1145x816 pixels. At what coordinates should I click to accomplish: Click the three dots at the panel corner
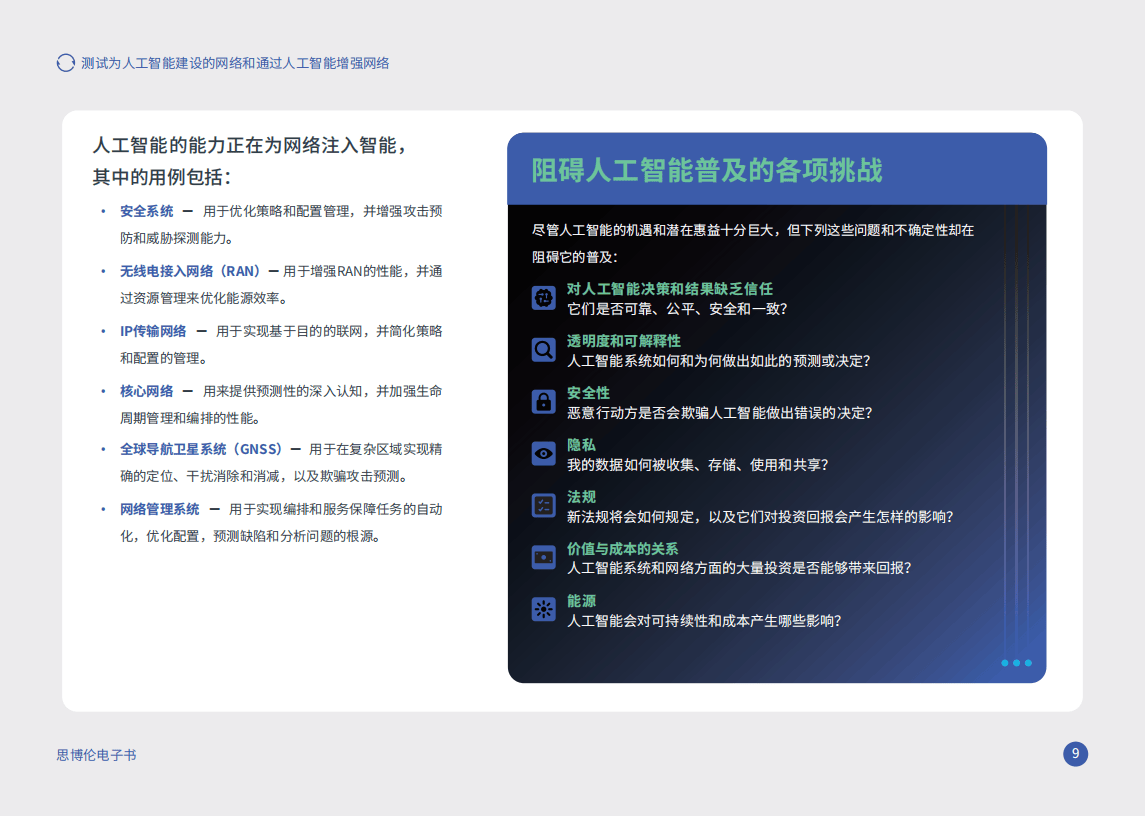[x=1016, y=663]
